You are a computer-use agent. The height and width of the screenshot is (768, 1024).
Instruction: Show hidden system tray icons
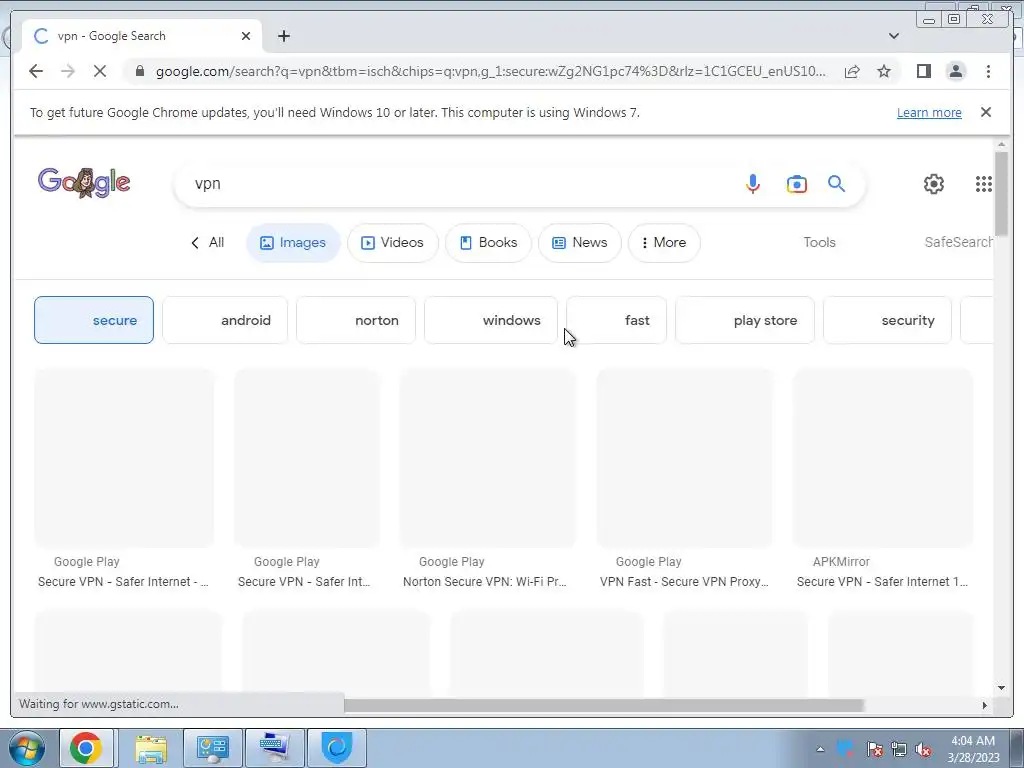820,749
